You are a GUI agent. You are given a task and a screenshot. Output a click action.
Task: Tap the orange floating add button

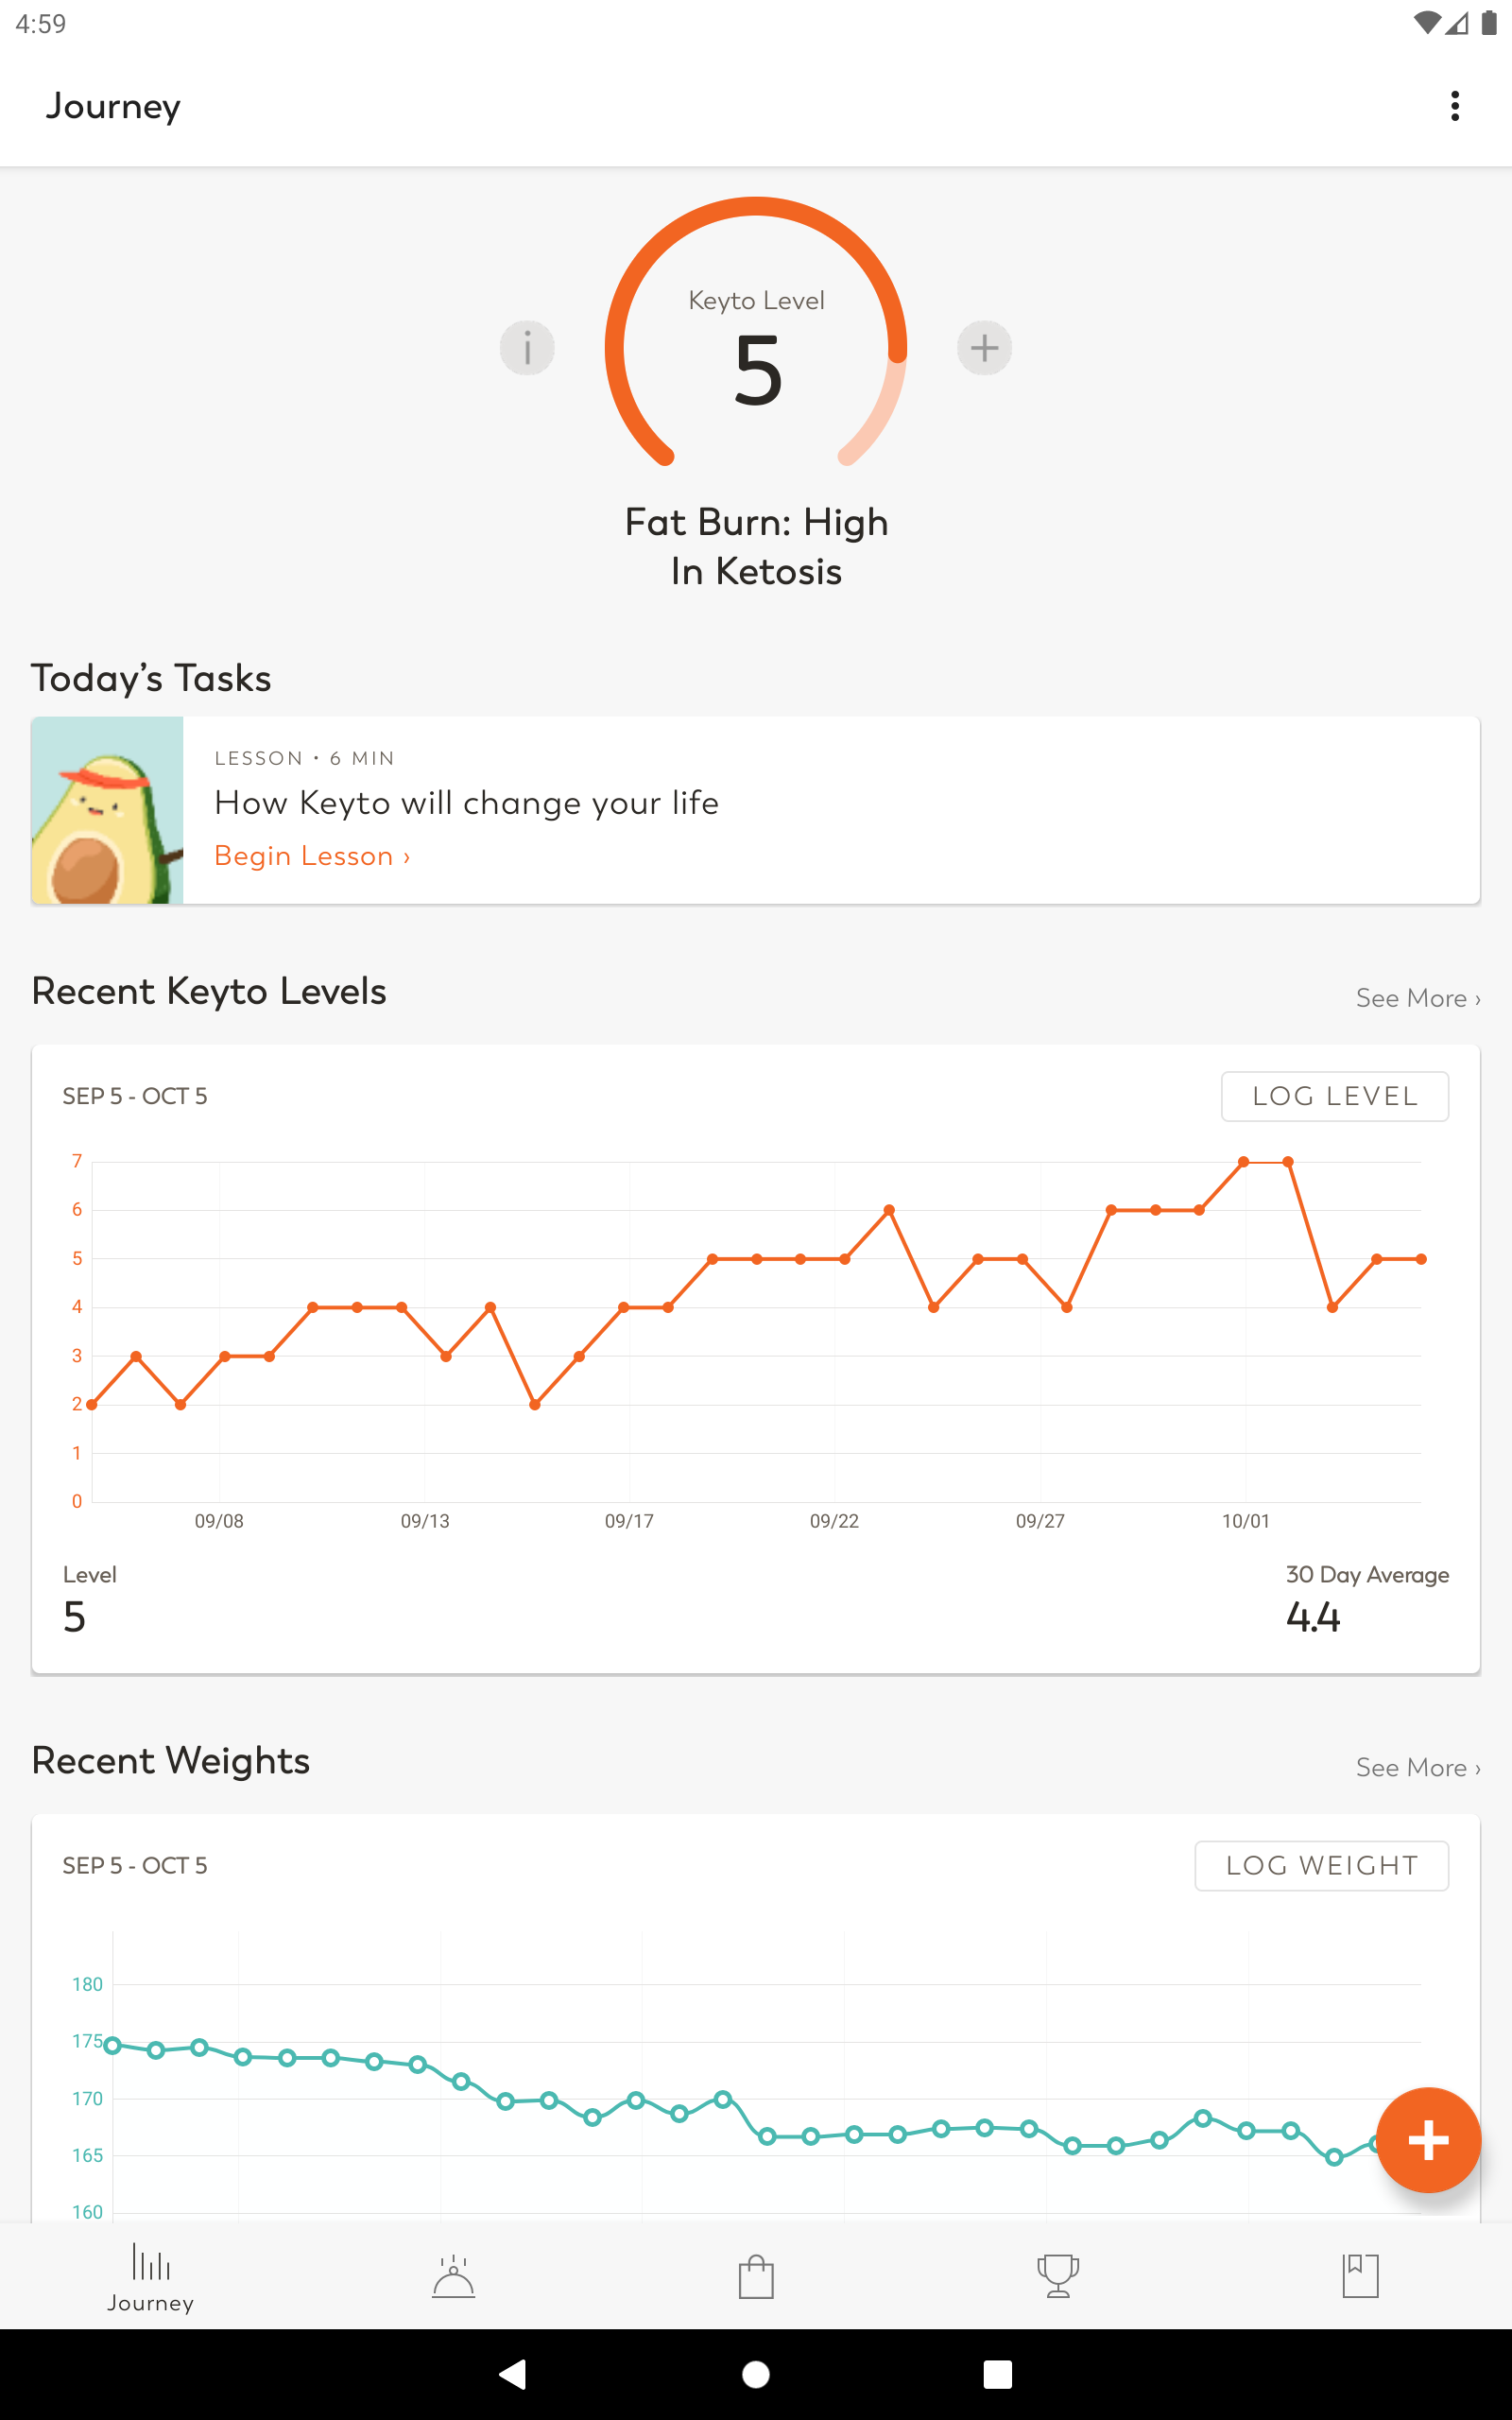1427,2139
